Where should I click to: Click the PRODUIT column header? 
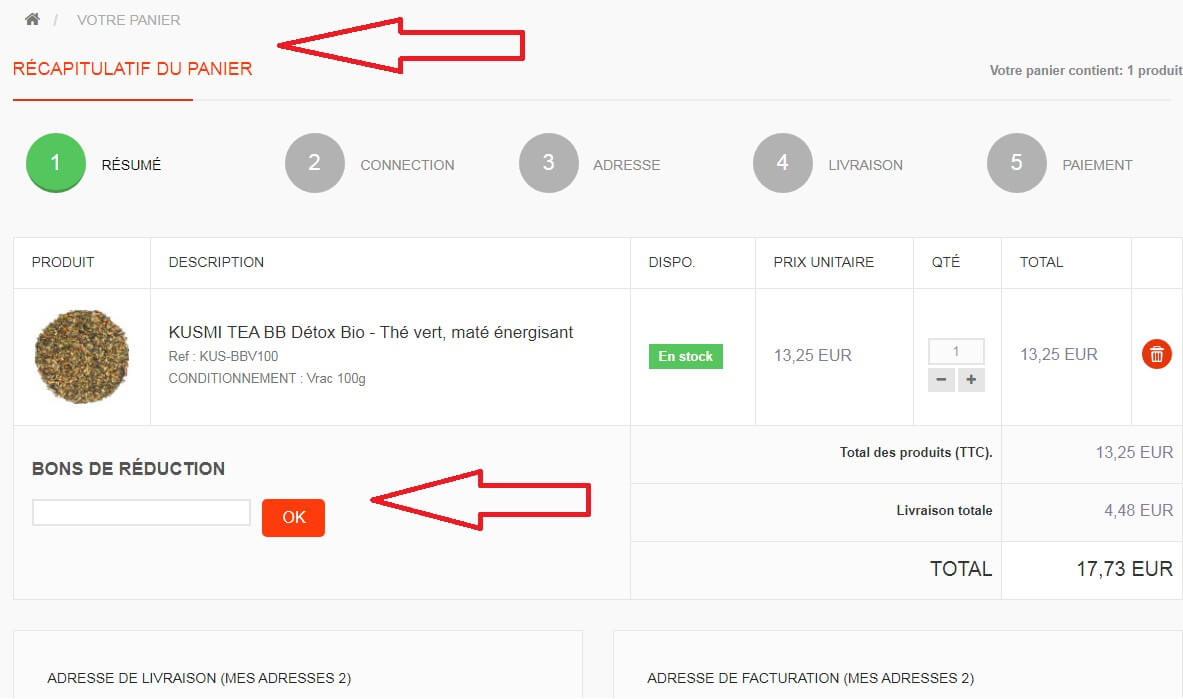click(x=63, y=262)
